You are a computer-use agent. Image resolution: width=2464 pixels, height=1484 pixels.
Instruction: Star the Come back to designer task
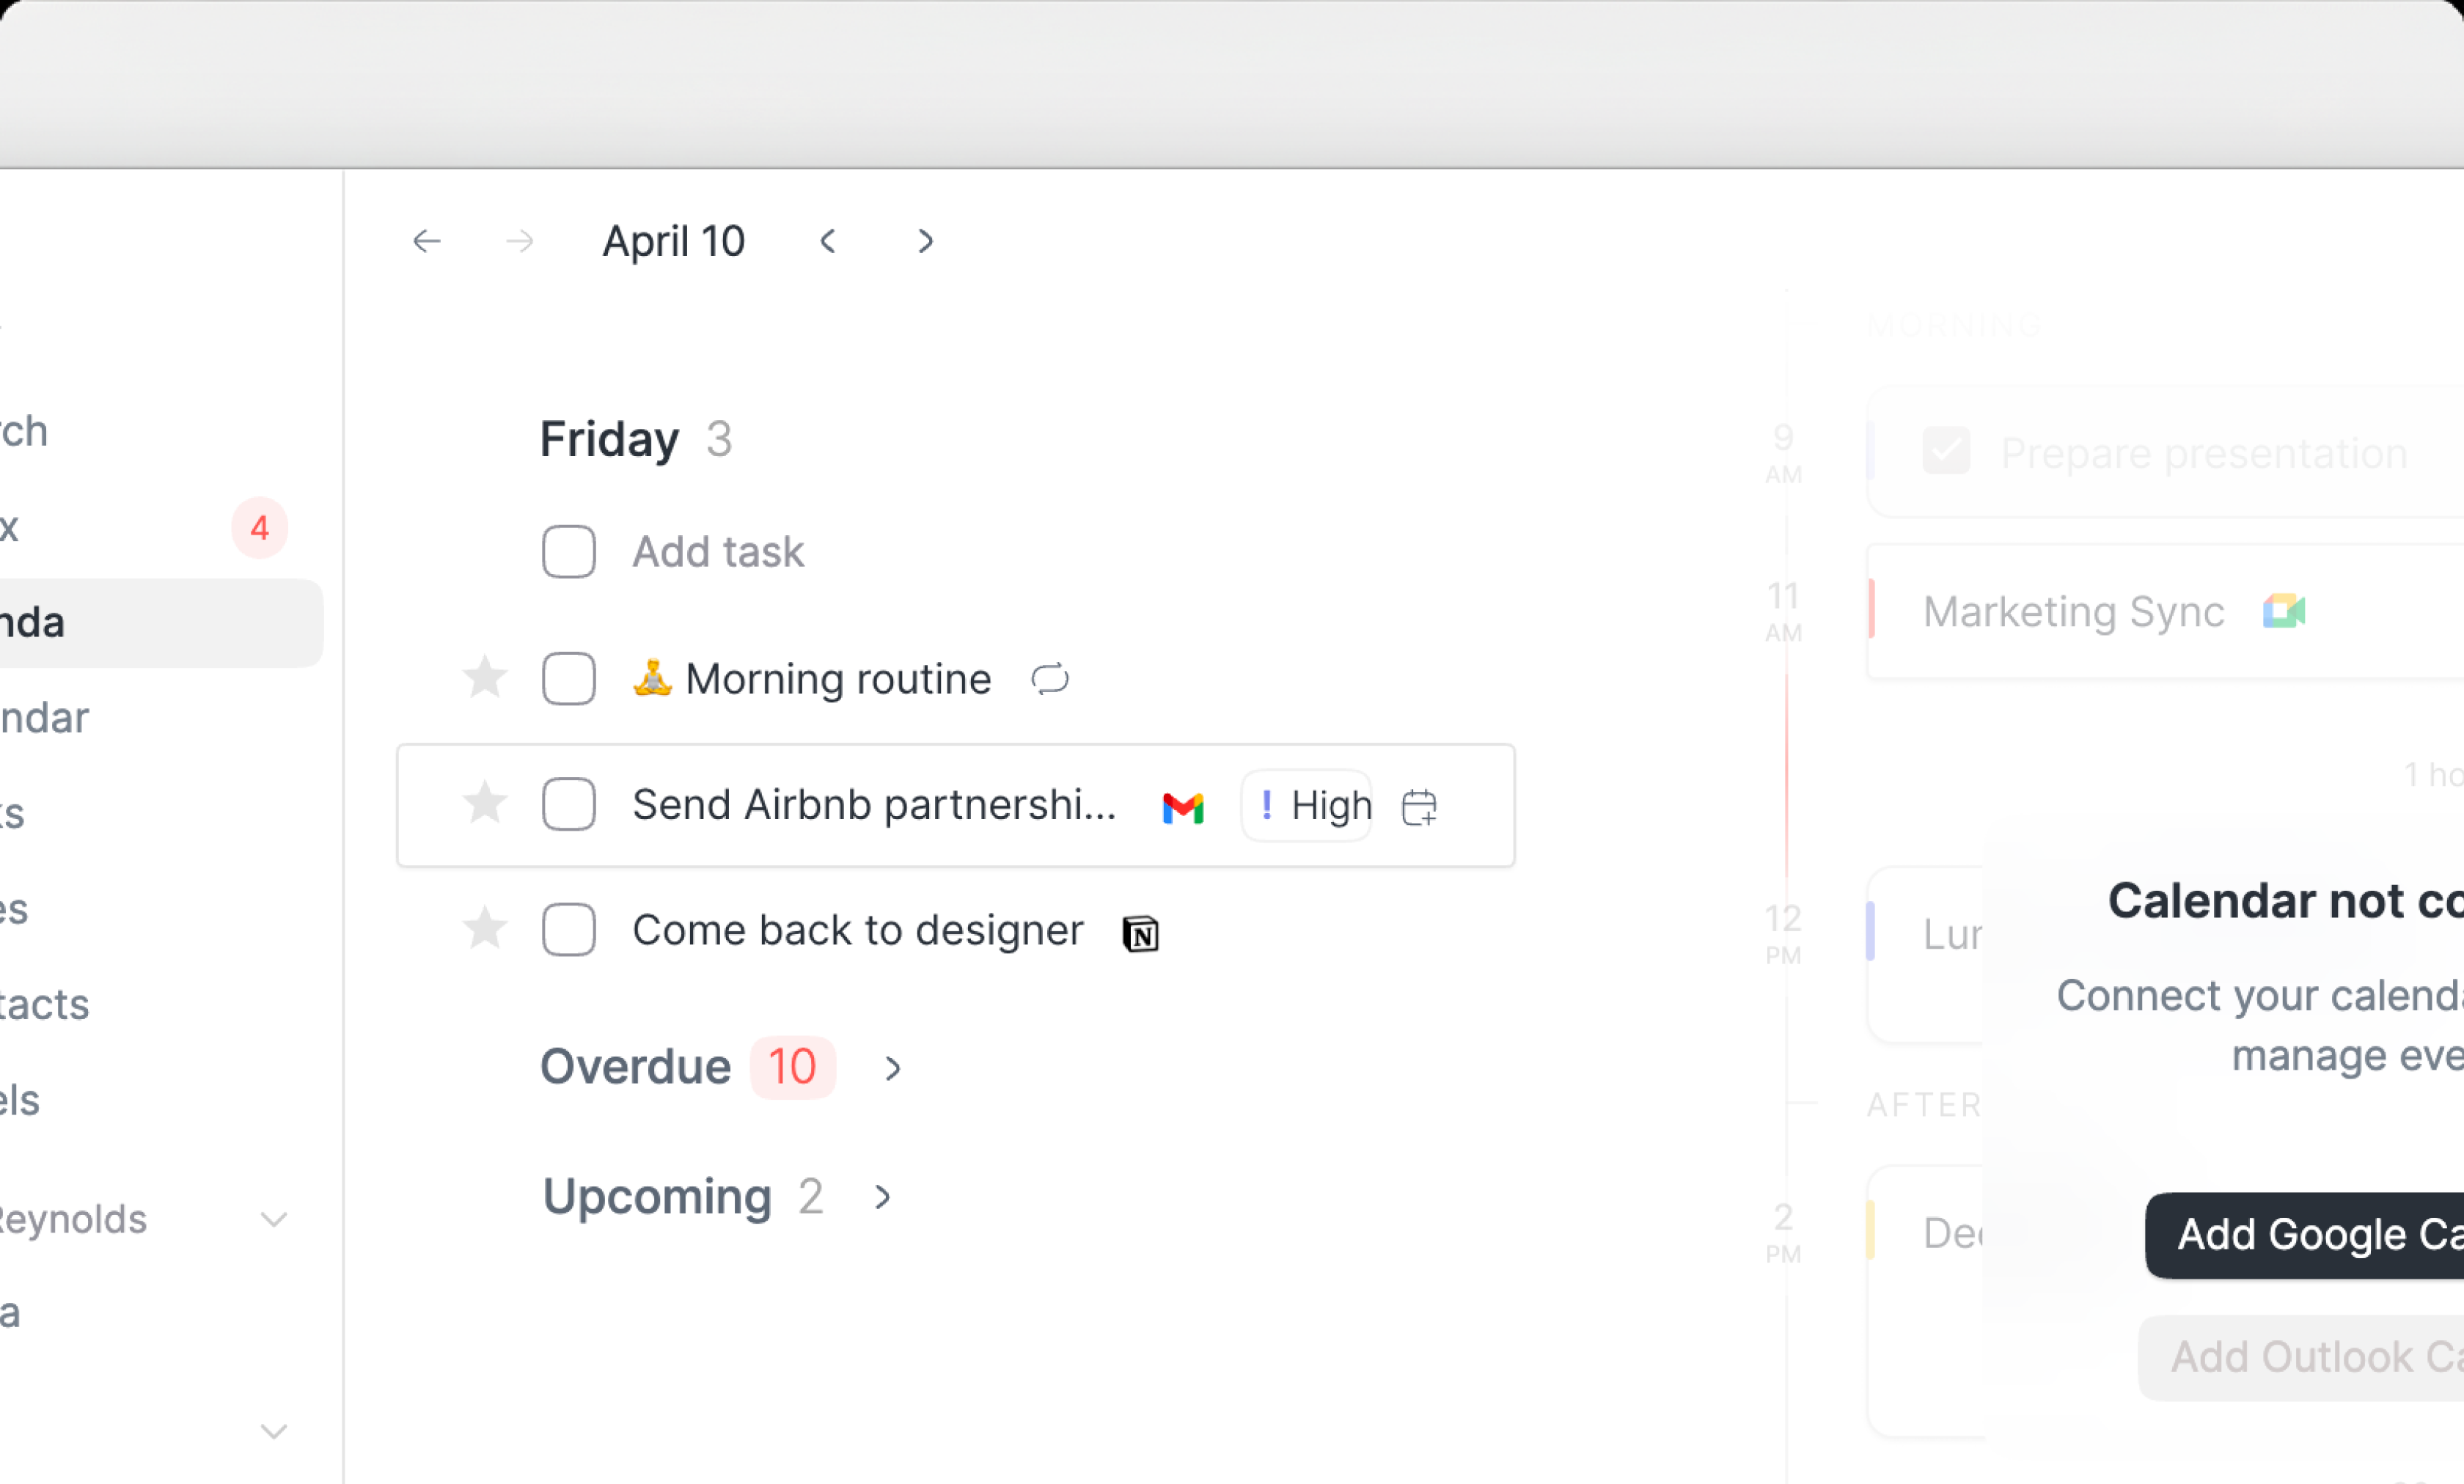click(485, 930)
